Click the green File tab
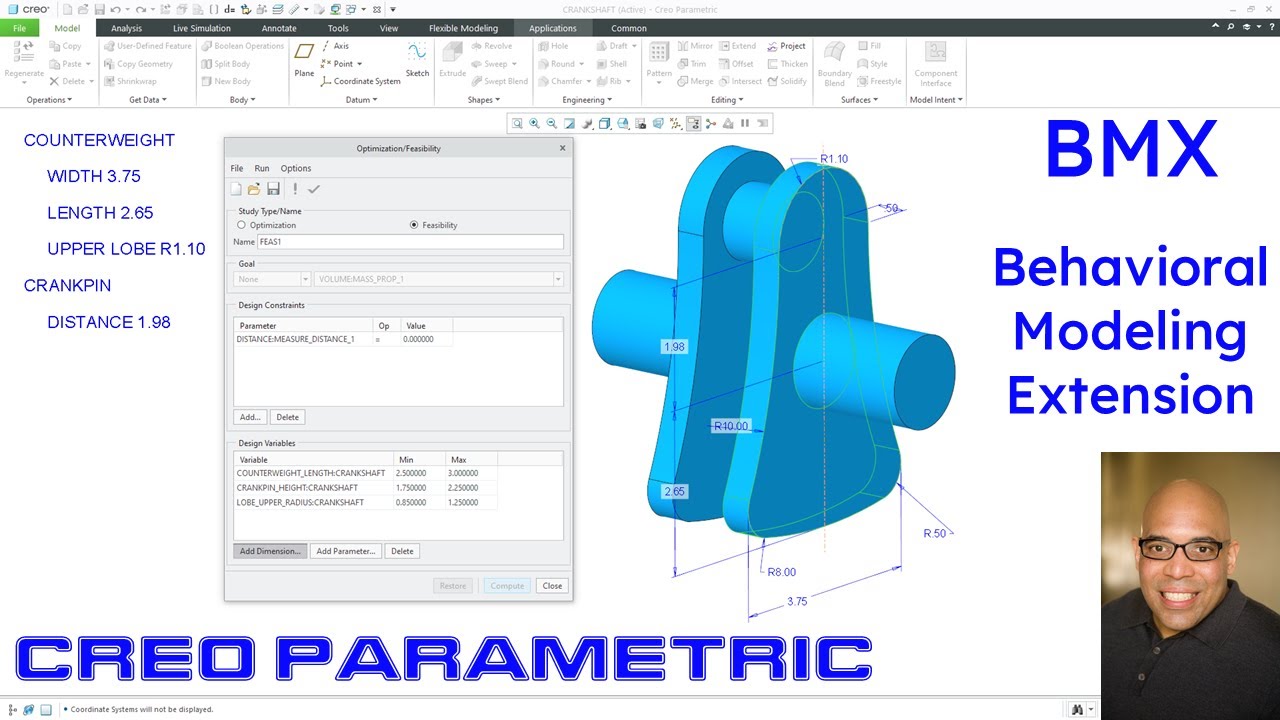 (x=20, y=28)
